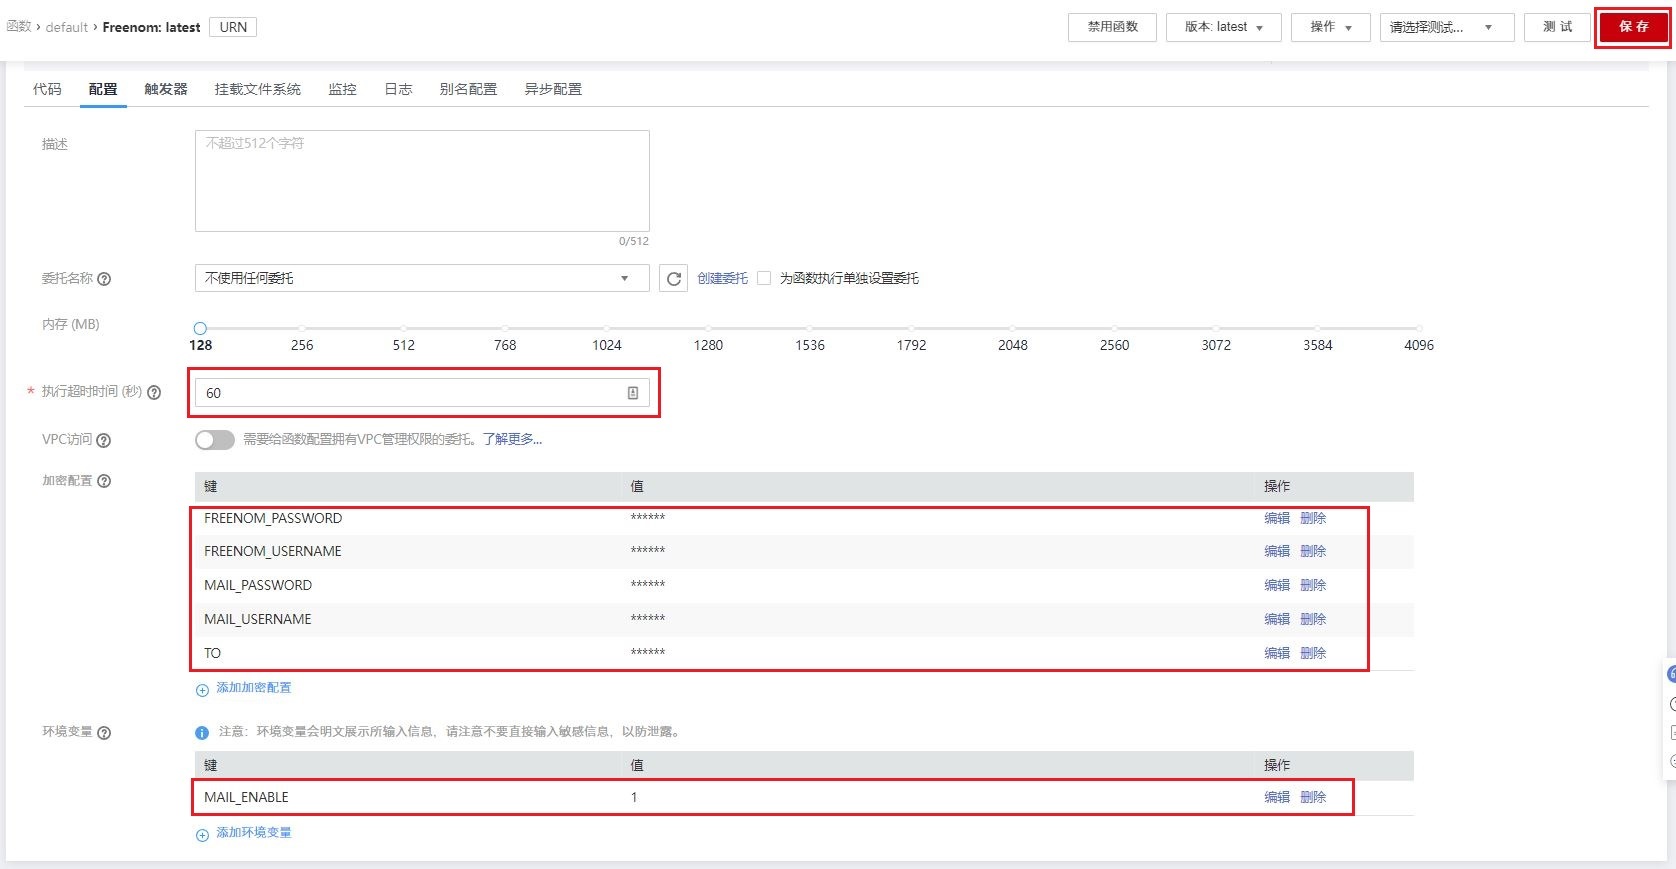Click help icon beside 加密配置 label
The width and height of the screenshot is (1676, 869).
click(x=104, y=481)
